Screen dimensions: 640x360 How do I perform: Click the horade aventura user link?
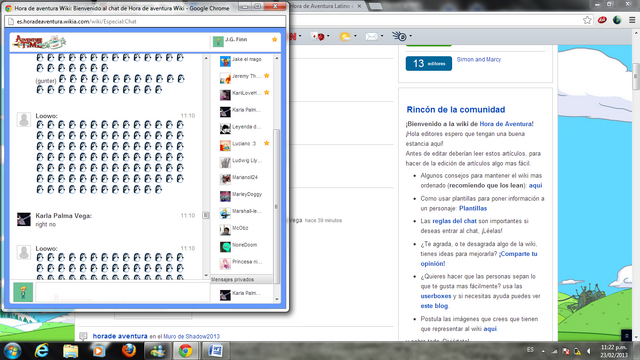120,336
